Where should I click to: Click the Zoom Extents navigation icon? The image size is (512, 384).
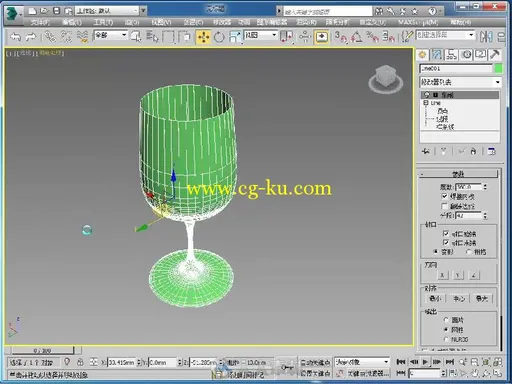pos(486,362)
